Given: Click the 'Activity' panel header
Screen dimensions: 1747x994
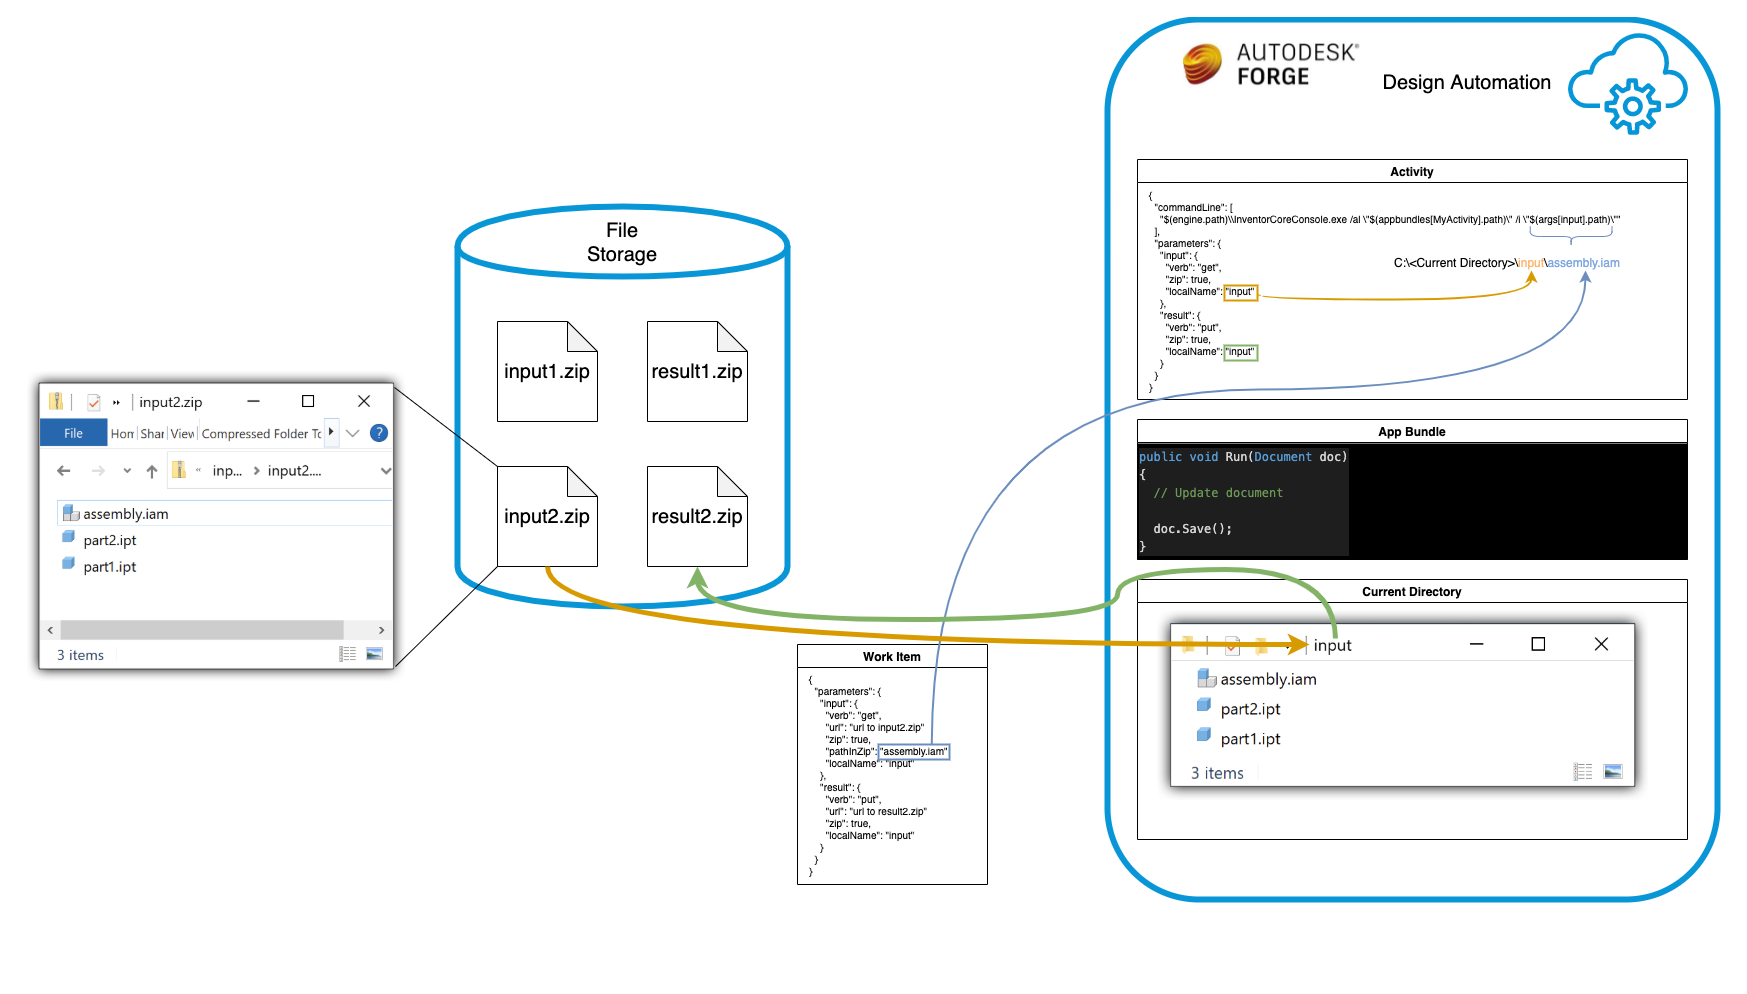Looking at the screenshot, I should tap(1412, 171).
